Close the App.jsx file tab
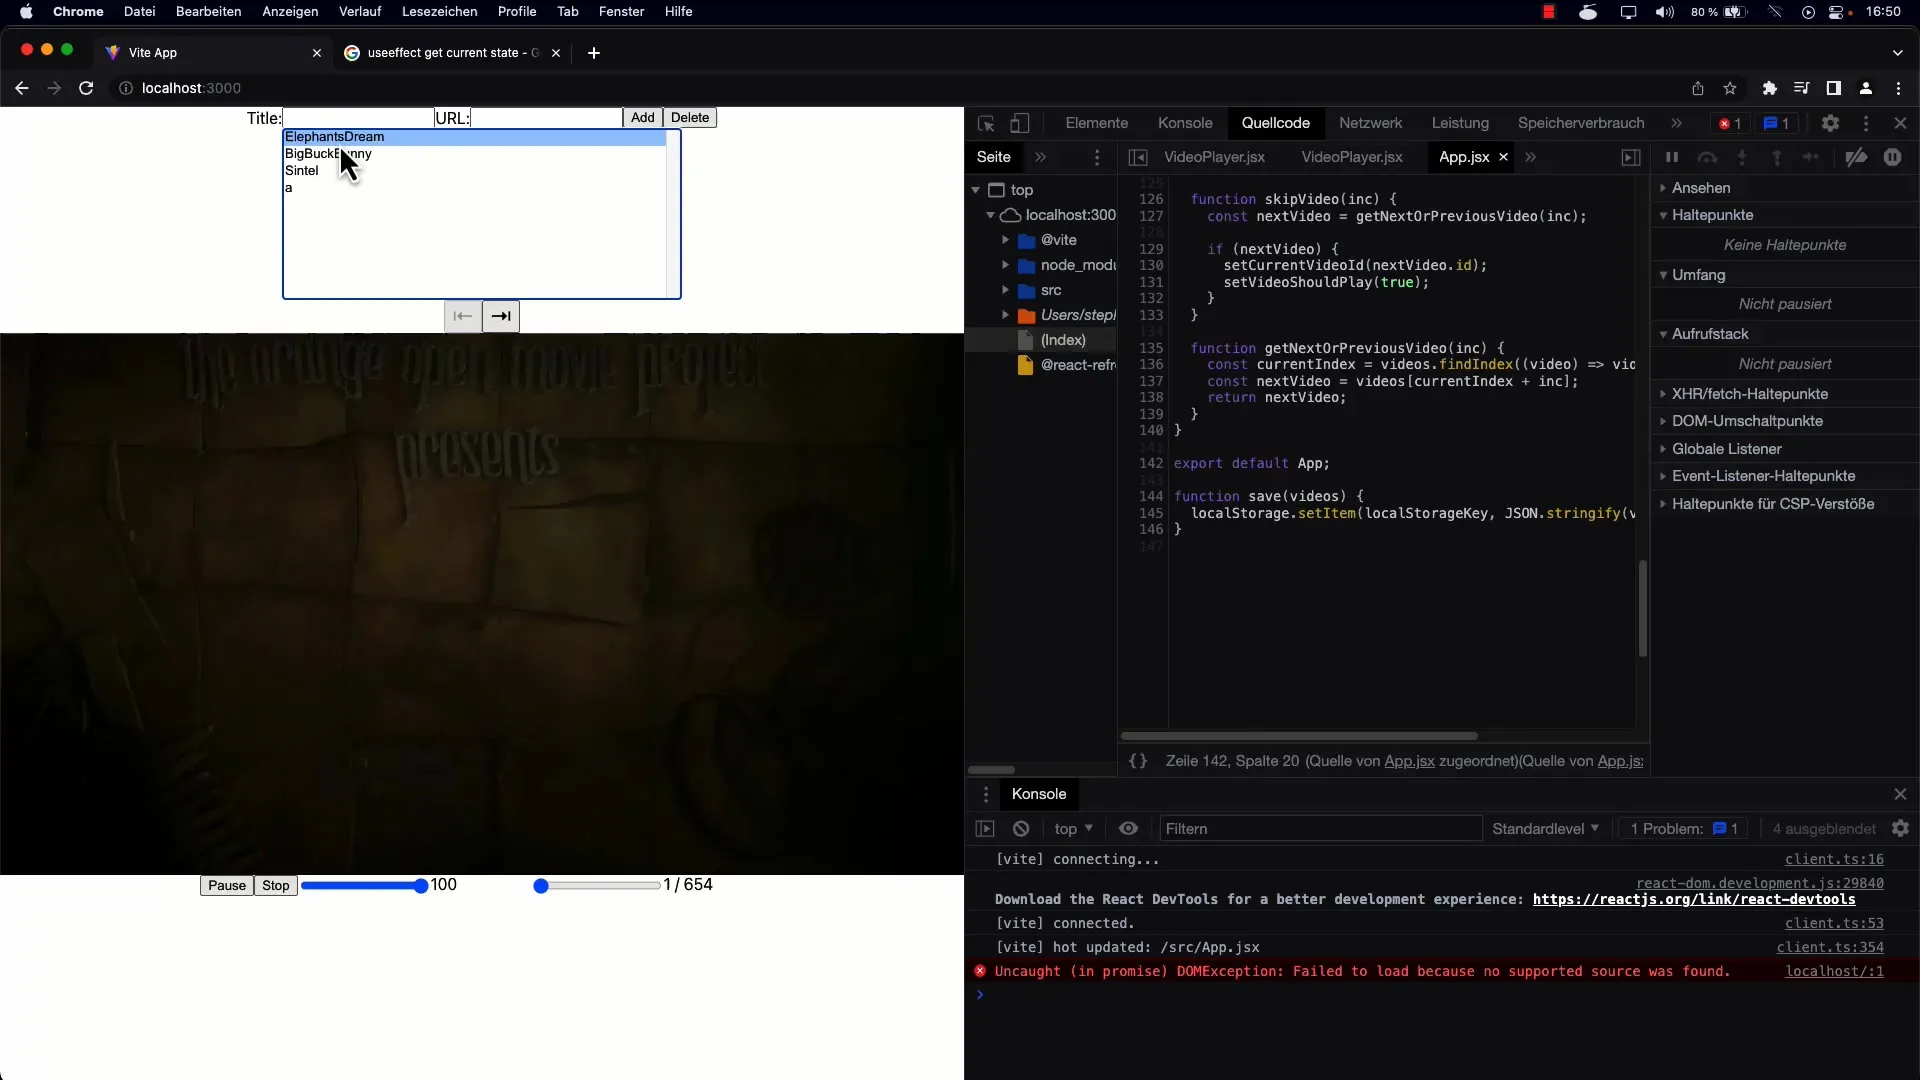Image resolution: width=1920 pixels, height=1080 pixels. pyautogui.click(x=1503, y=157)
